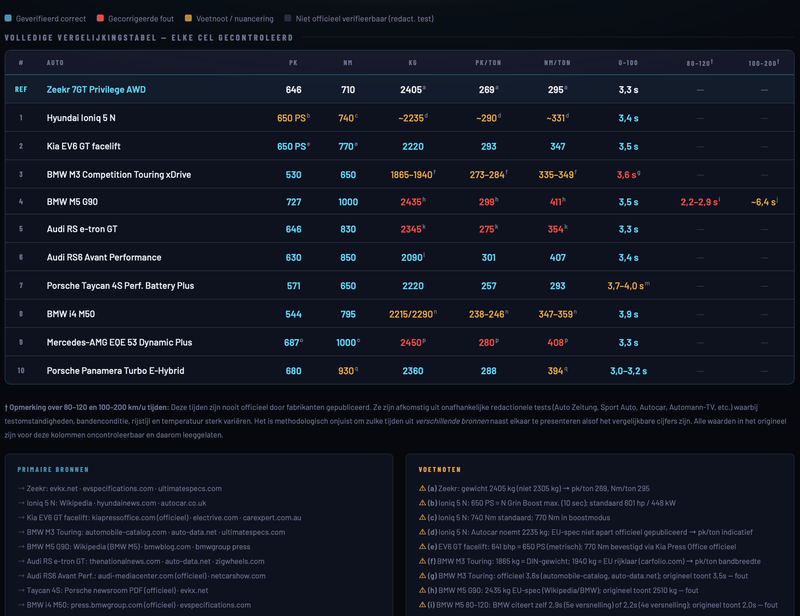The width and height of the screenshot is (800, 616).
Task: Click the 3,7–4,0 s value in the Taycan row
Action: click(628, 286)
